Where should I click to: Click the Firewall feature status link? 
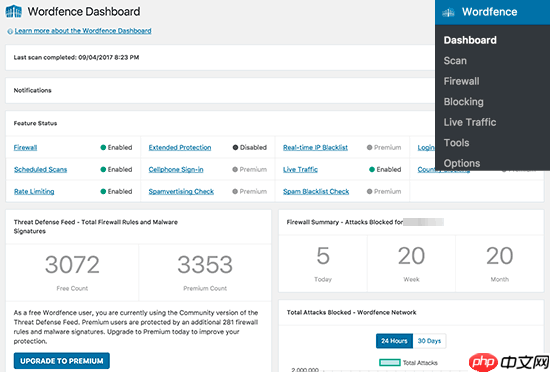pyautogui.click(x=25, y=148)
